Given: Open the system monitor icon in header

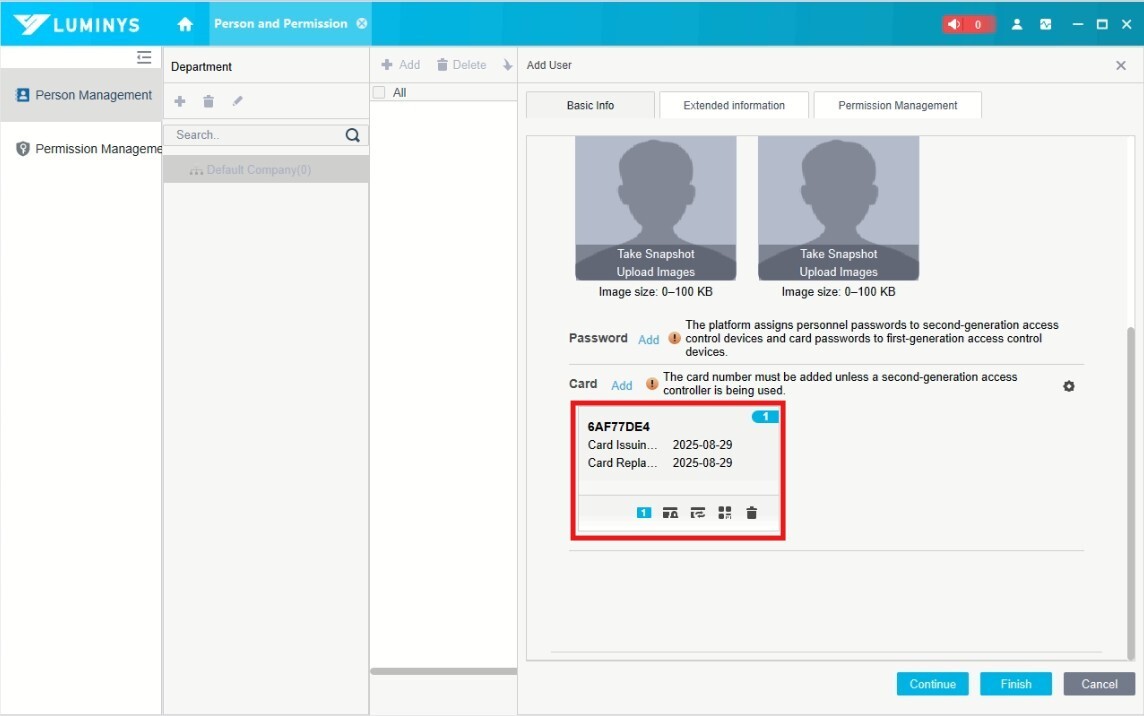Looking at the screenshot, I should click(1046, 24).
